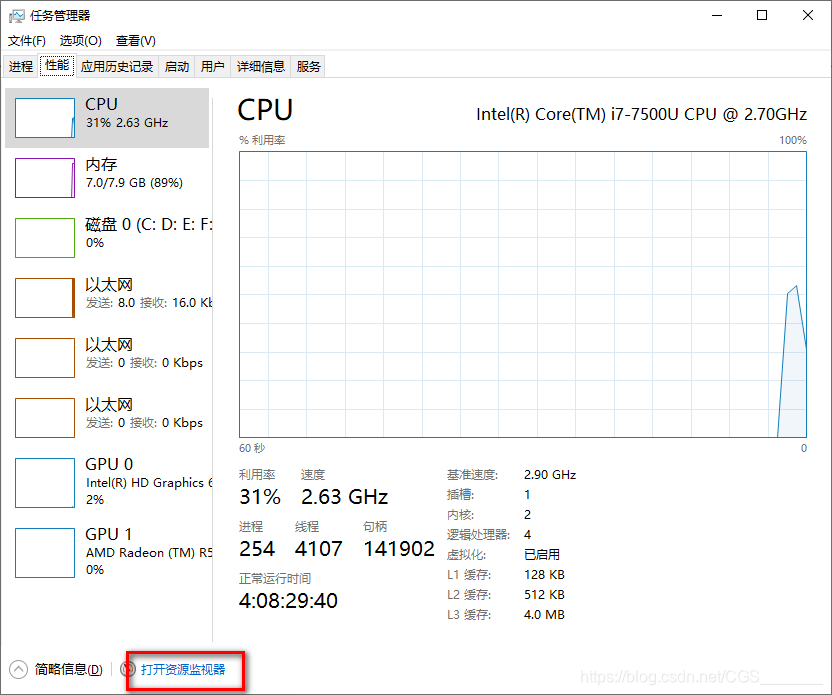This screenshot has height=695, width=832.
Task: Click the CPU utilization main graph
Action: [523, 294]
